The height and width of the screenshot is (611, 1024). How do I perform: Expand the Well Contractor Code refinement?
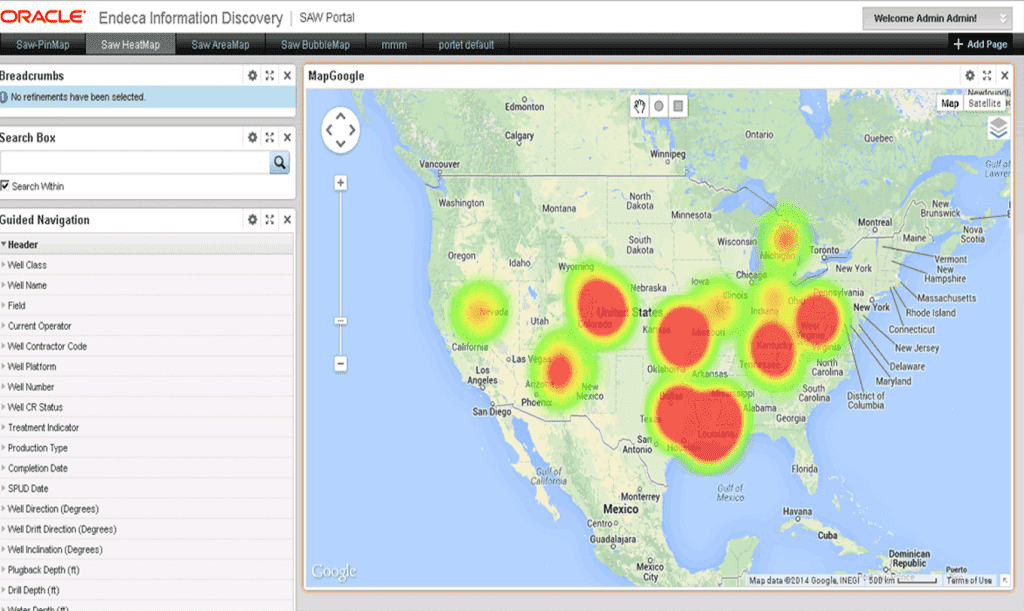point(4,346)
